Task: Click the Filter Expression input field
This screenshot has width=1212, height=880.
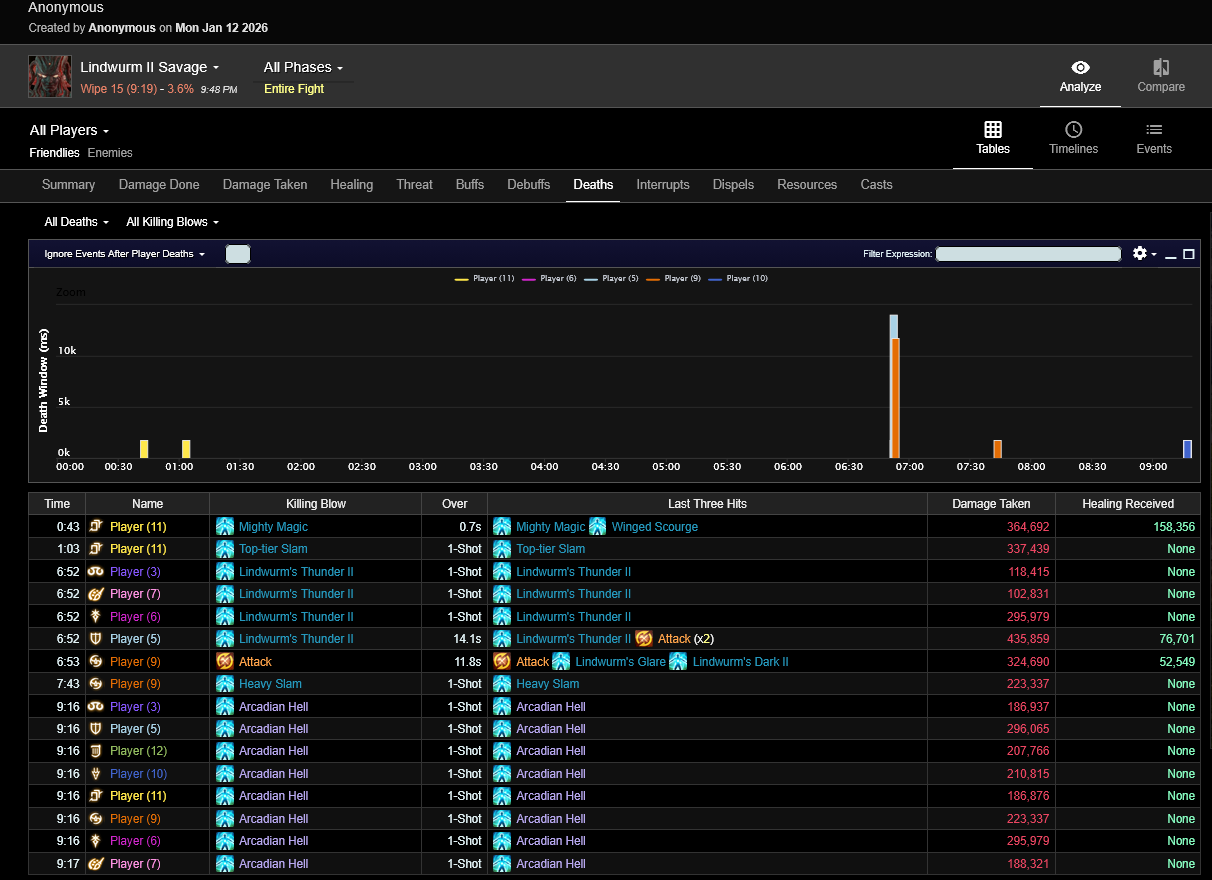Action: coord(1027,254)
